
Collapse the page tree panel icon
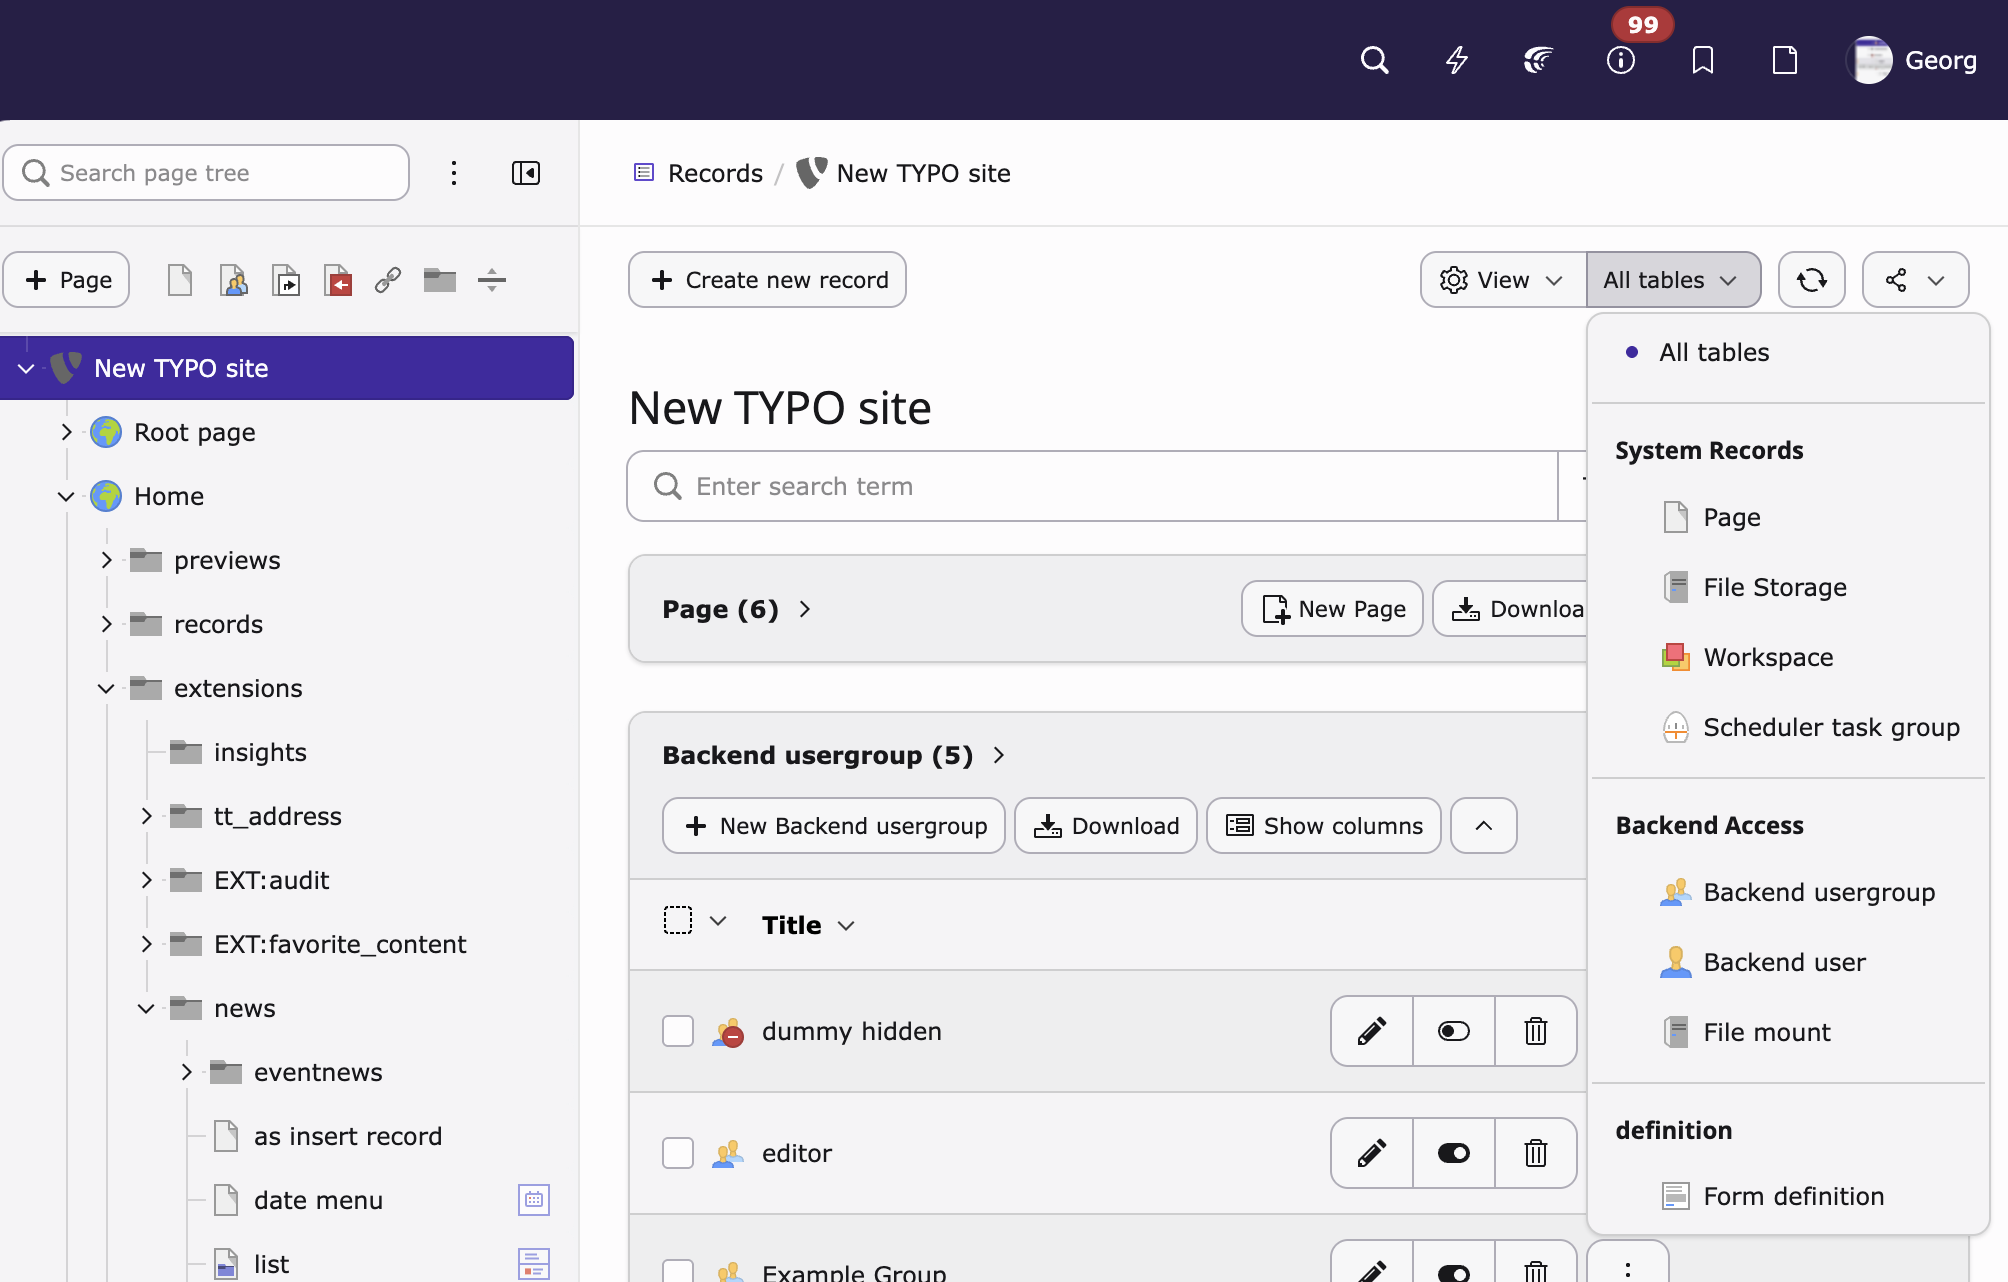pyautogui.click(x=526, y=173)
